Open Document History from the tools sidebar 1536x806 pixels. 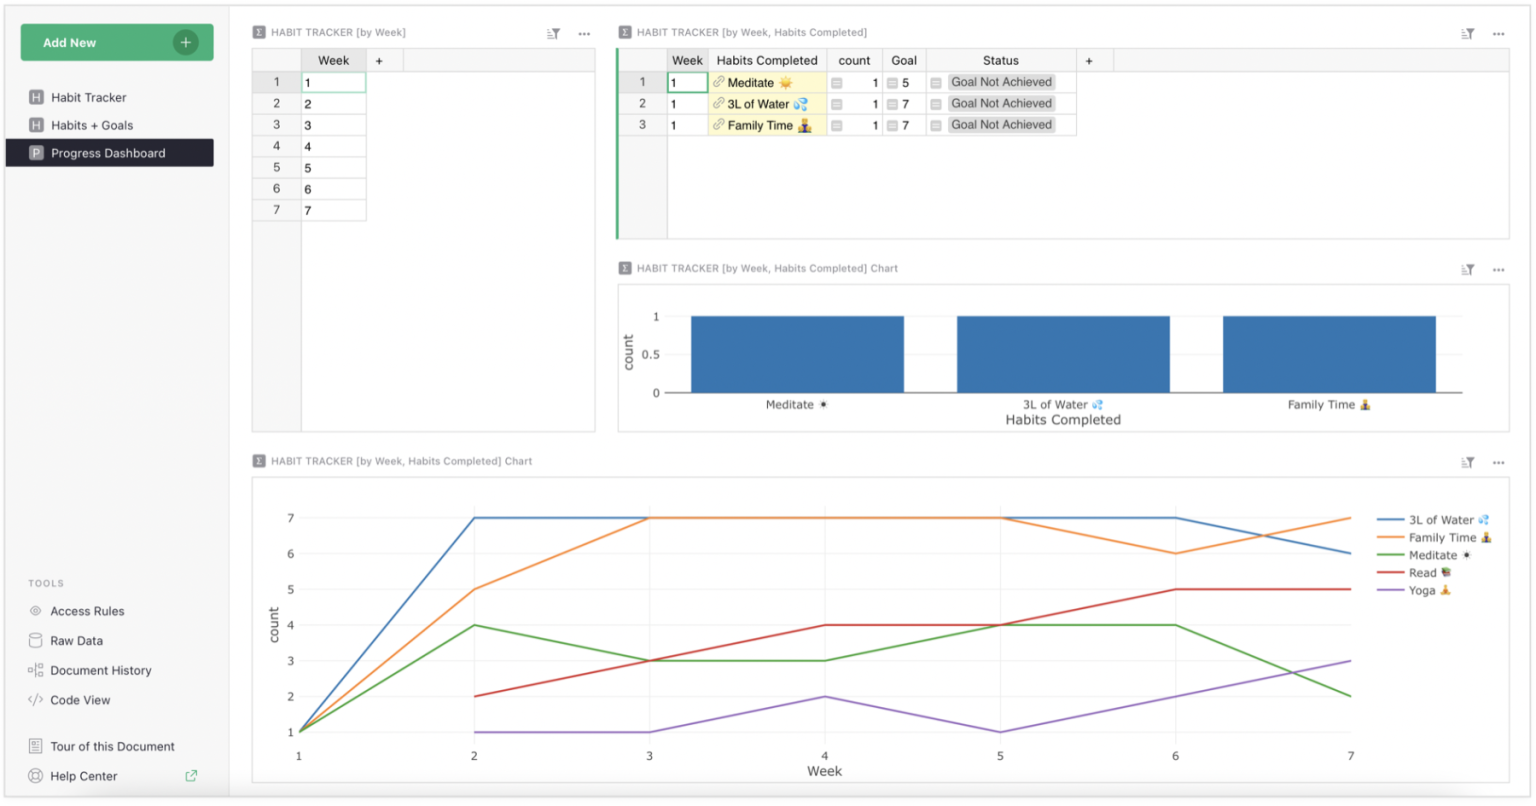click(x=35, y=670)
